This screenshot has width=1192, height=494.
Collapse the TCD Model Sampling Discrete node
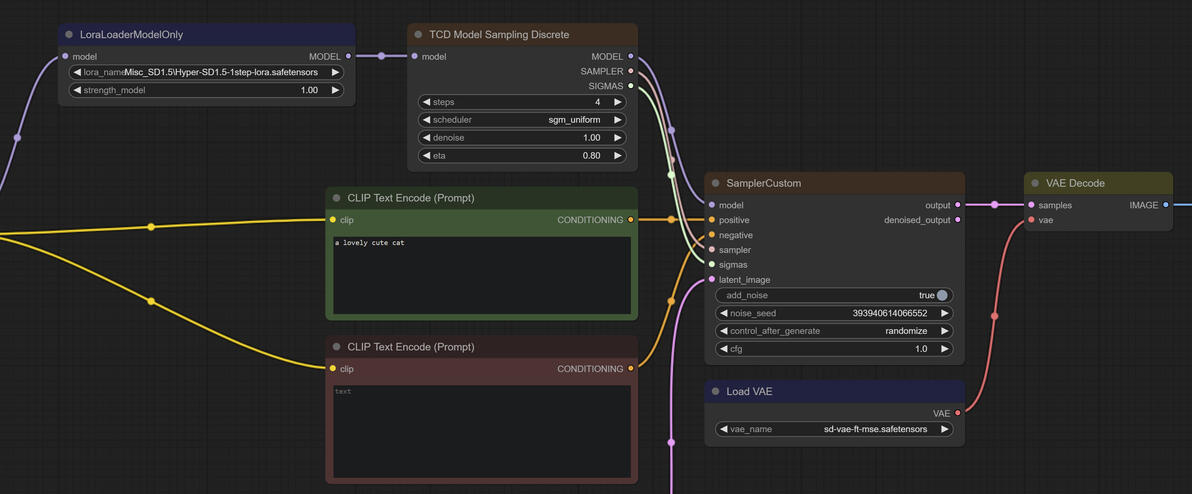tap(418, 35)
